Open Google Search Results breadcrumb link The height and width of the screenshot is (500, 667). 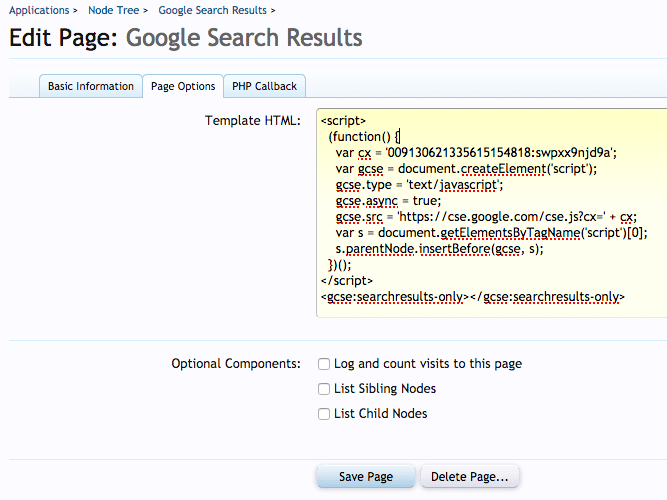[x=212, y=10]
